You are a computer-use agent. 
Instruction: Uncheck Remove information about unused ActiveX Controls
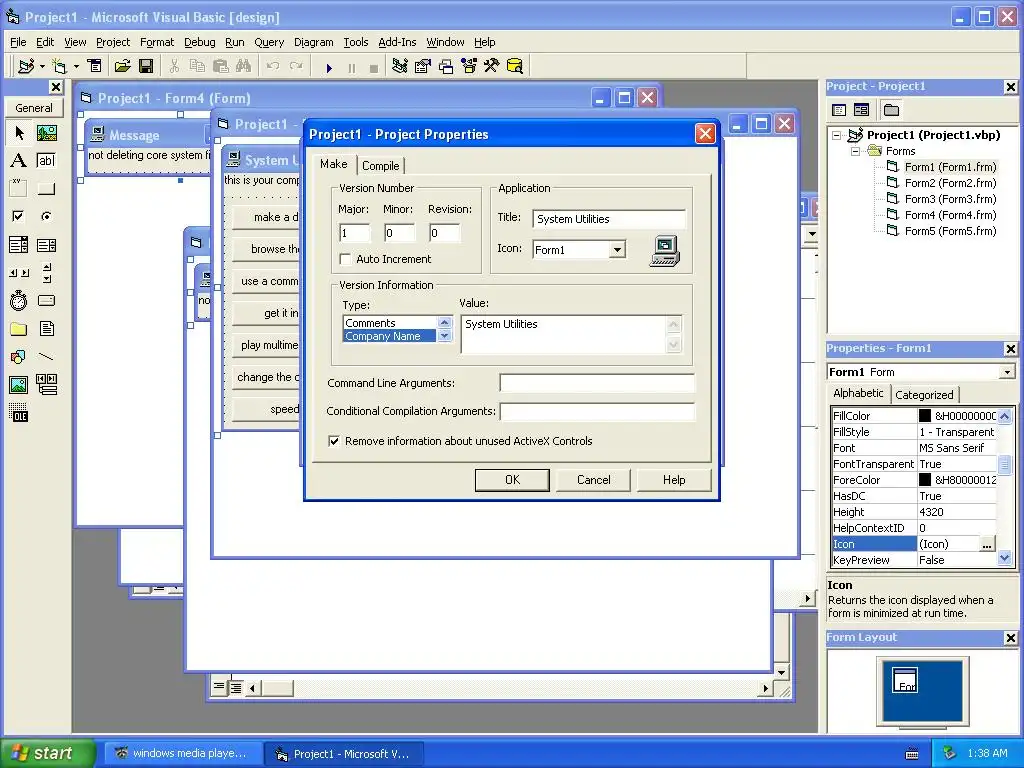click(334, 441)
